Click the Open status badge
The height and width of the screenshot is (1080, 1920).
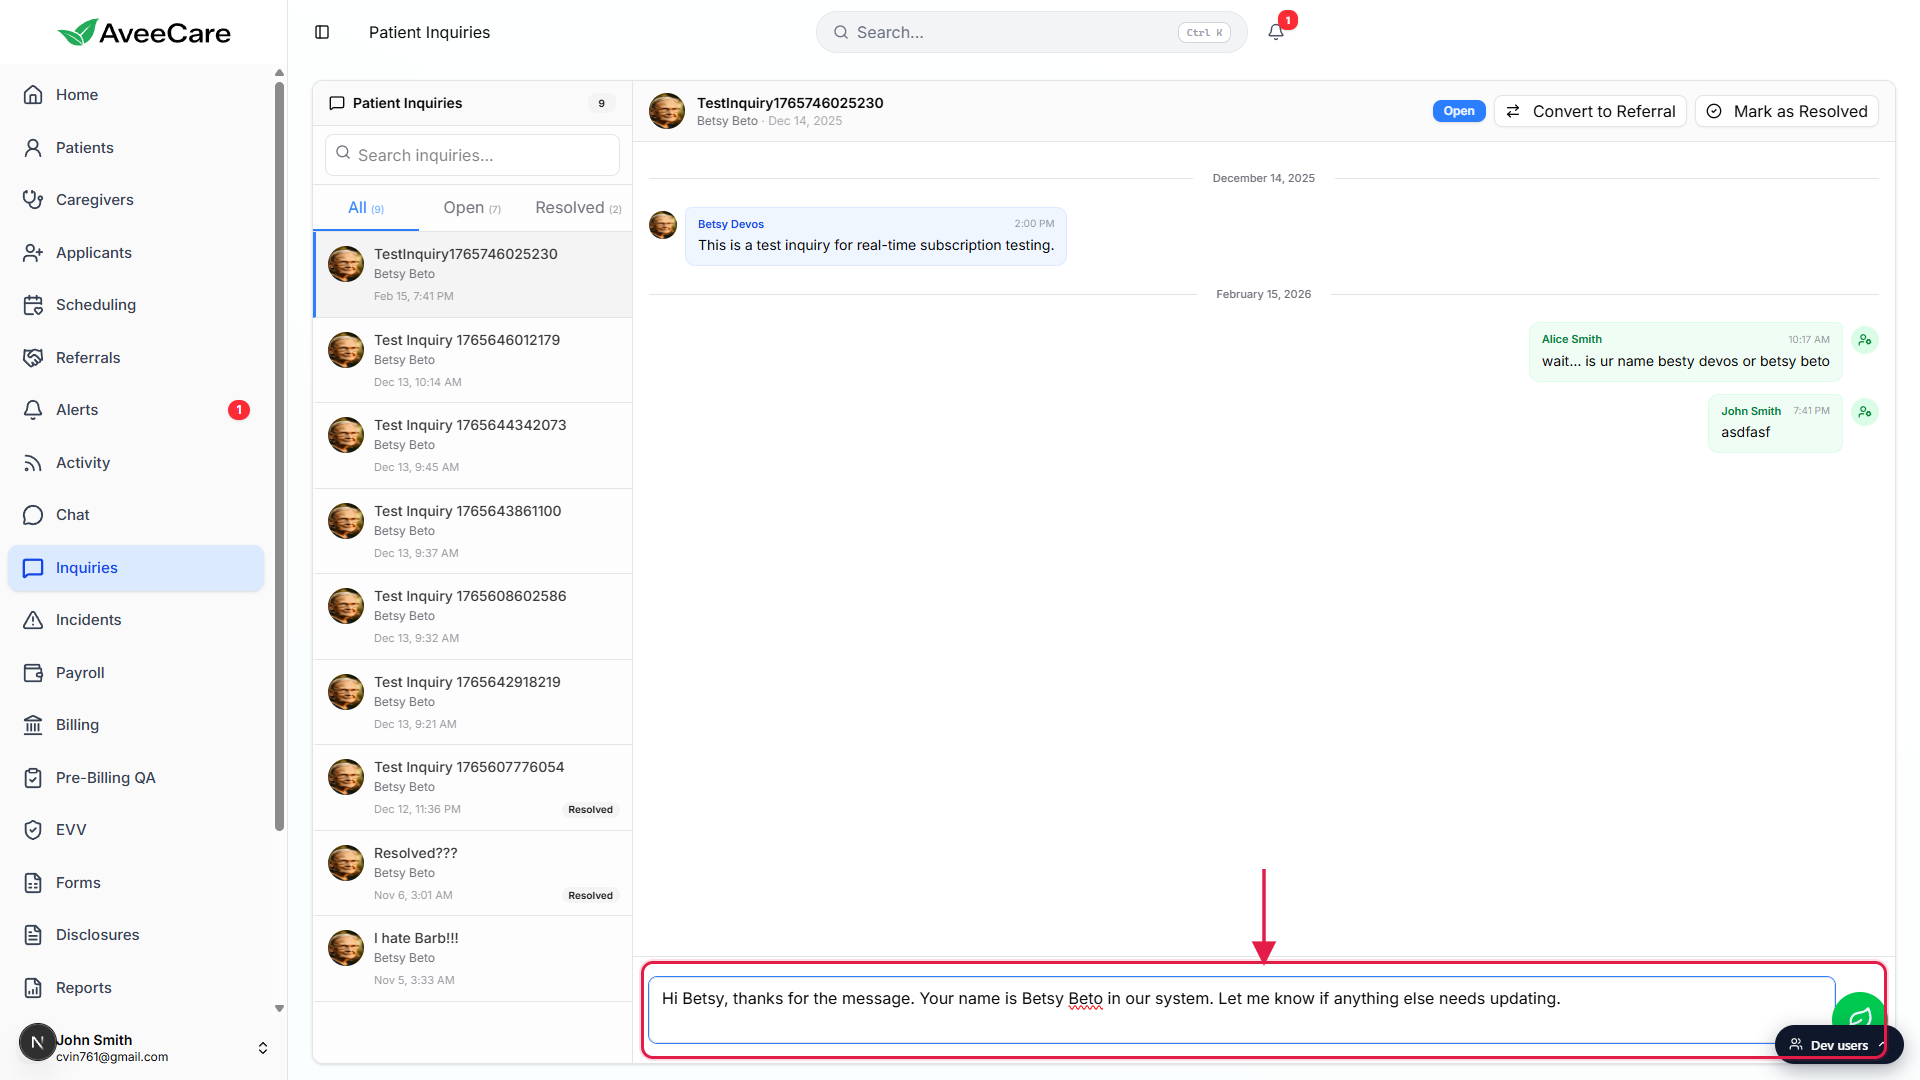click(x=1459, y=111)
